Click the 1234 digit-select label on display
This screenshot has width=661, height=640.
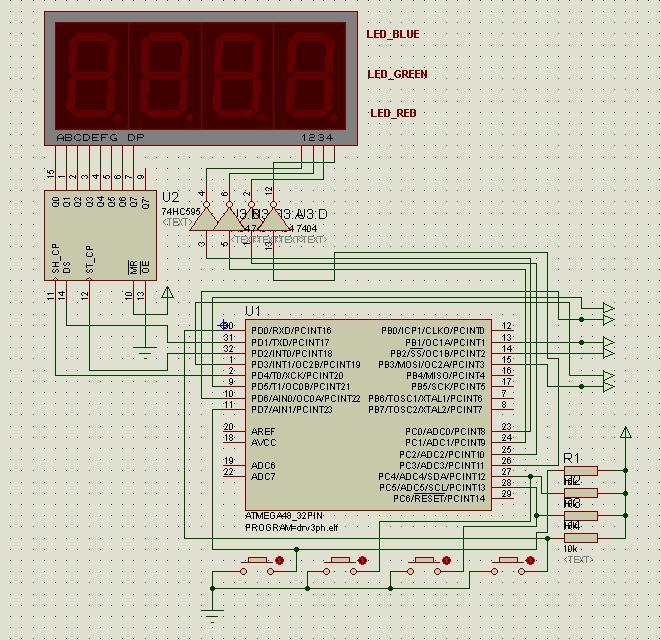point(317,137)
